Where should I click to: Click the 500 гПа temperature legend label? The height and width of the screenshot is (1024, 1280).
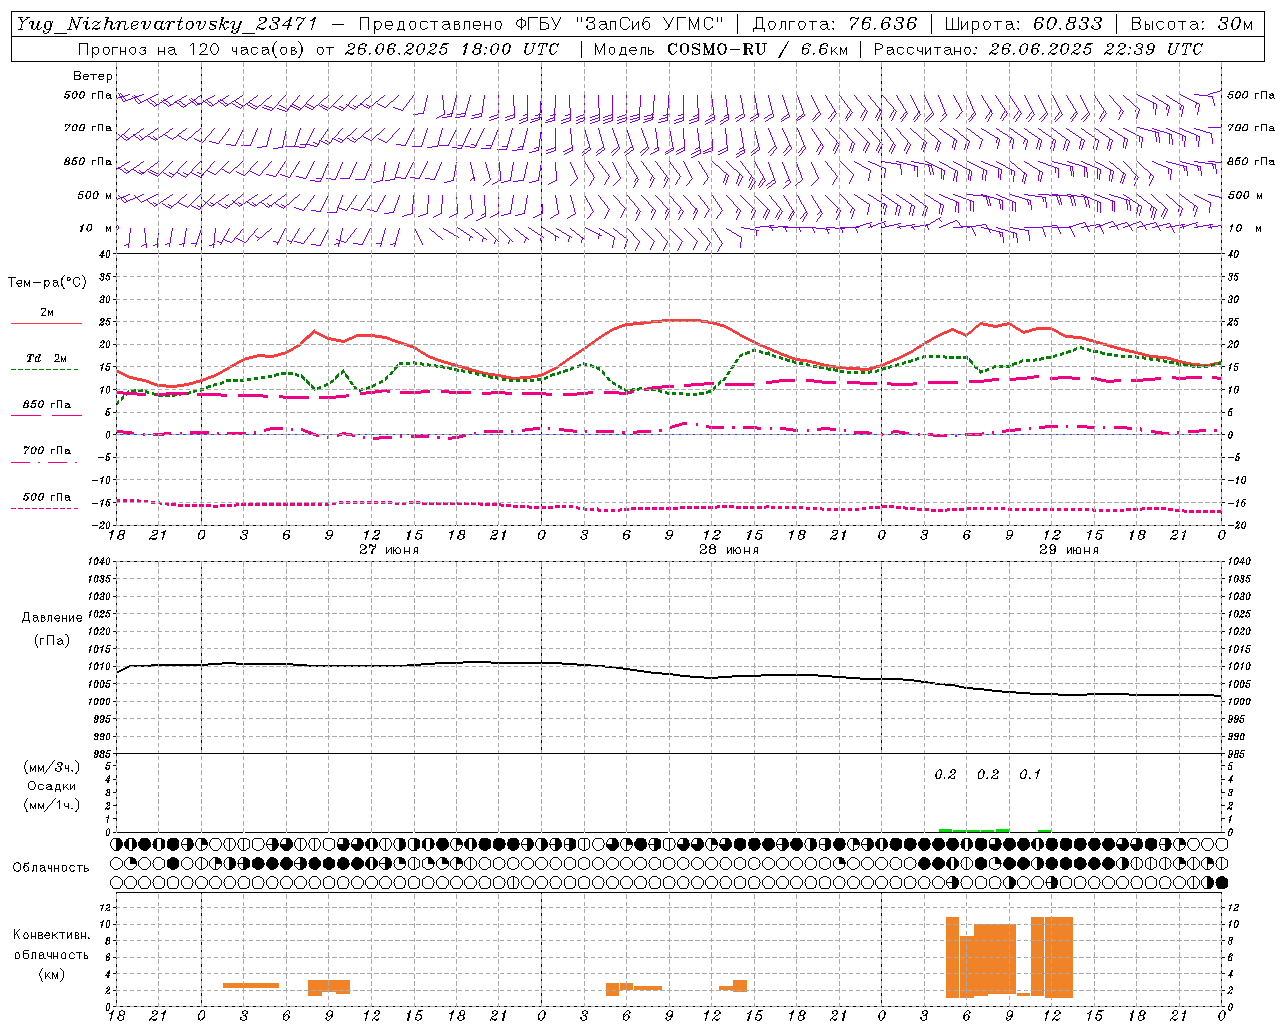click(47, 497)
